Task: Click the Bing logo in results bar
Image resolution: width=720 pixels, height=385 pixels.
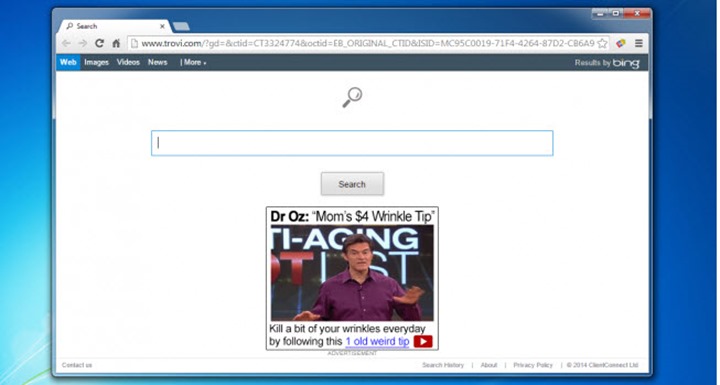Action: (626, 63)
